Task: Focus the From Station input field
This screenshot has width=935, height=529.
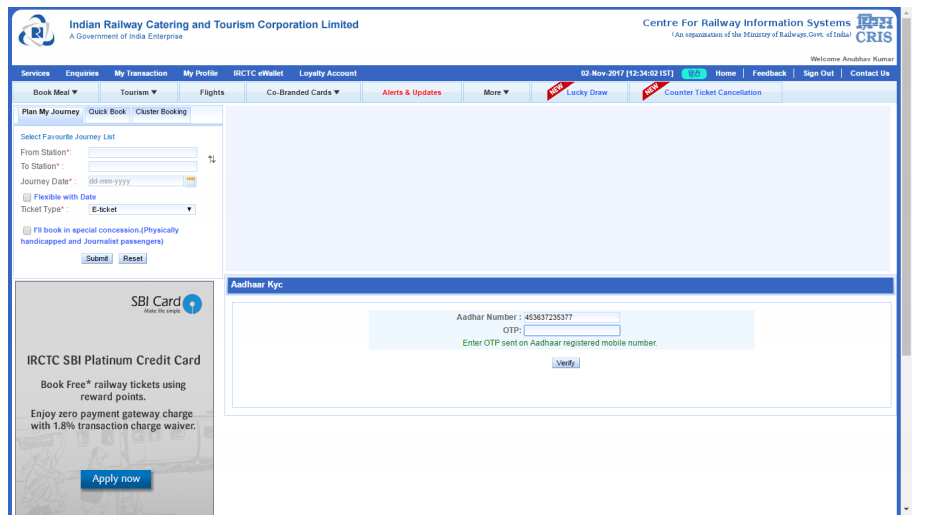Action: 143,153
